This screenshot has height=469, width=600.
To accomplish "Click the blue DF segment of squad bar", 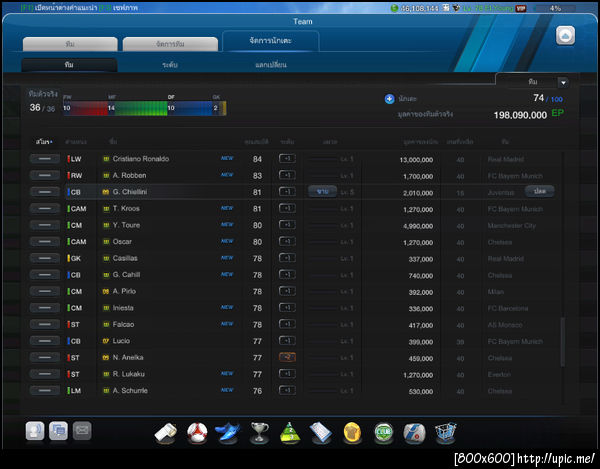I will coord(190,108).
